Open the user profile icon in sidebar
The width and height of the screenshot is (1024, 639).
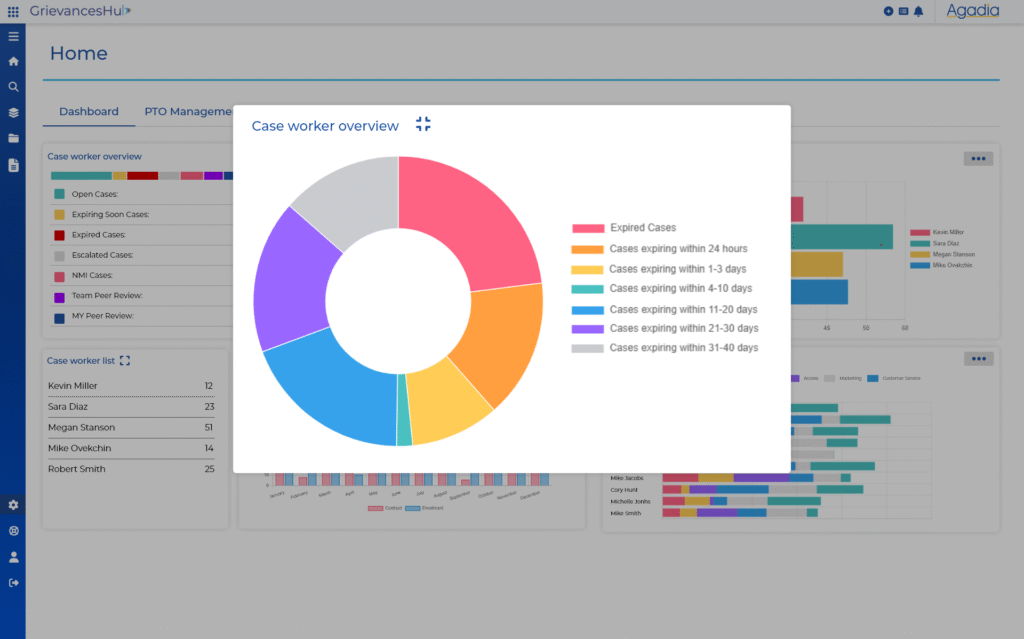click(13, 557)
